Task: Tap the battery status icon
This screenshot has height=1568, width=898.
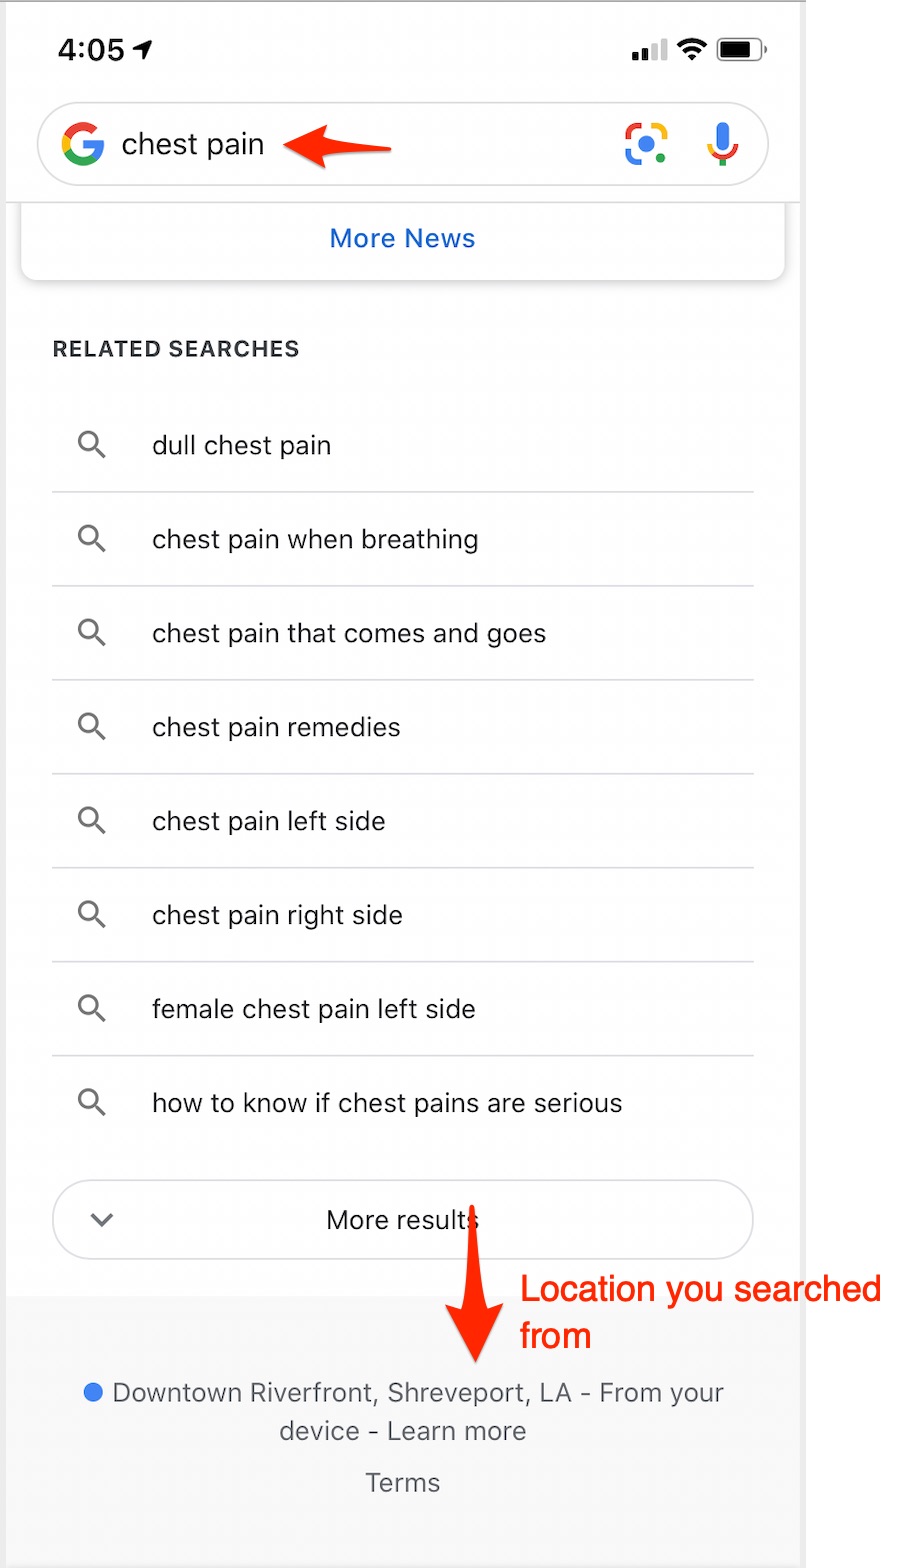Action: pos(741,49)
